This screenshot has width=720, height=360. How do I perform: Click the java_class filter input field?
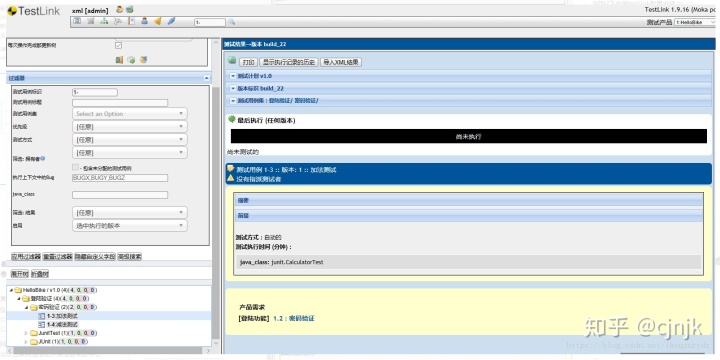point(120,195)
